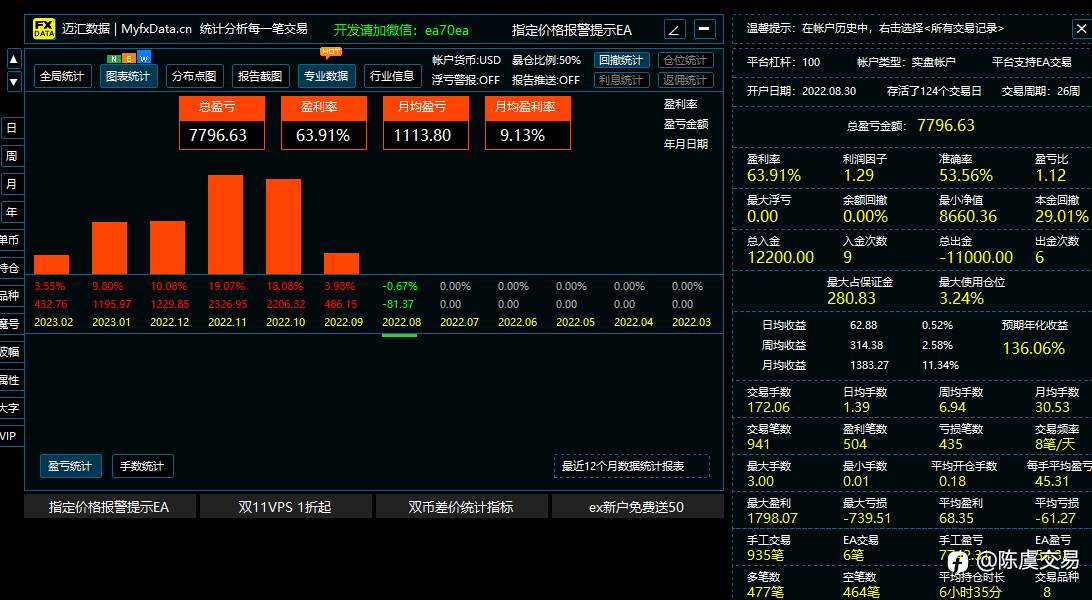Click the 双11VPS 1折起 link
Viewport: 1092px width, 600px height.
(286, 507)
